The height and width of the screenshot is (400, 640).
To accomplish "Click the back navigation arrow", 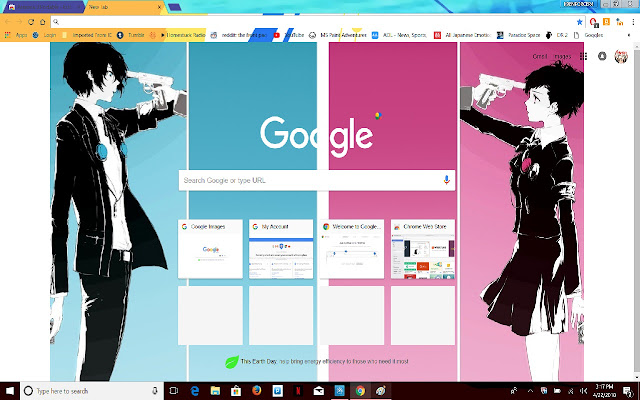I will click(7, 22).
